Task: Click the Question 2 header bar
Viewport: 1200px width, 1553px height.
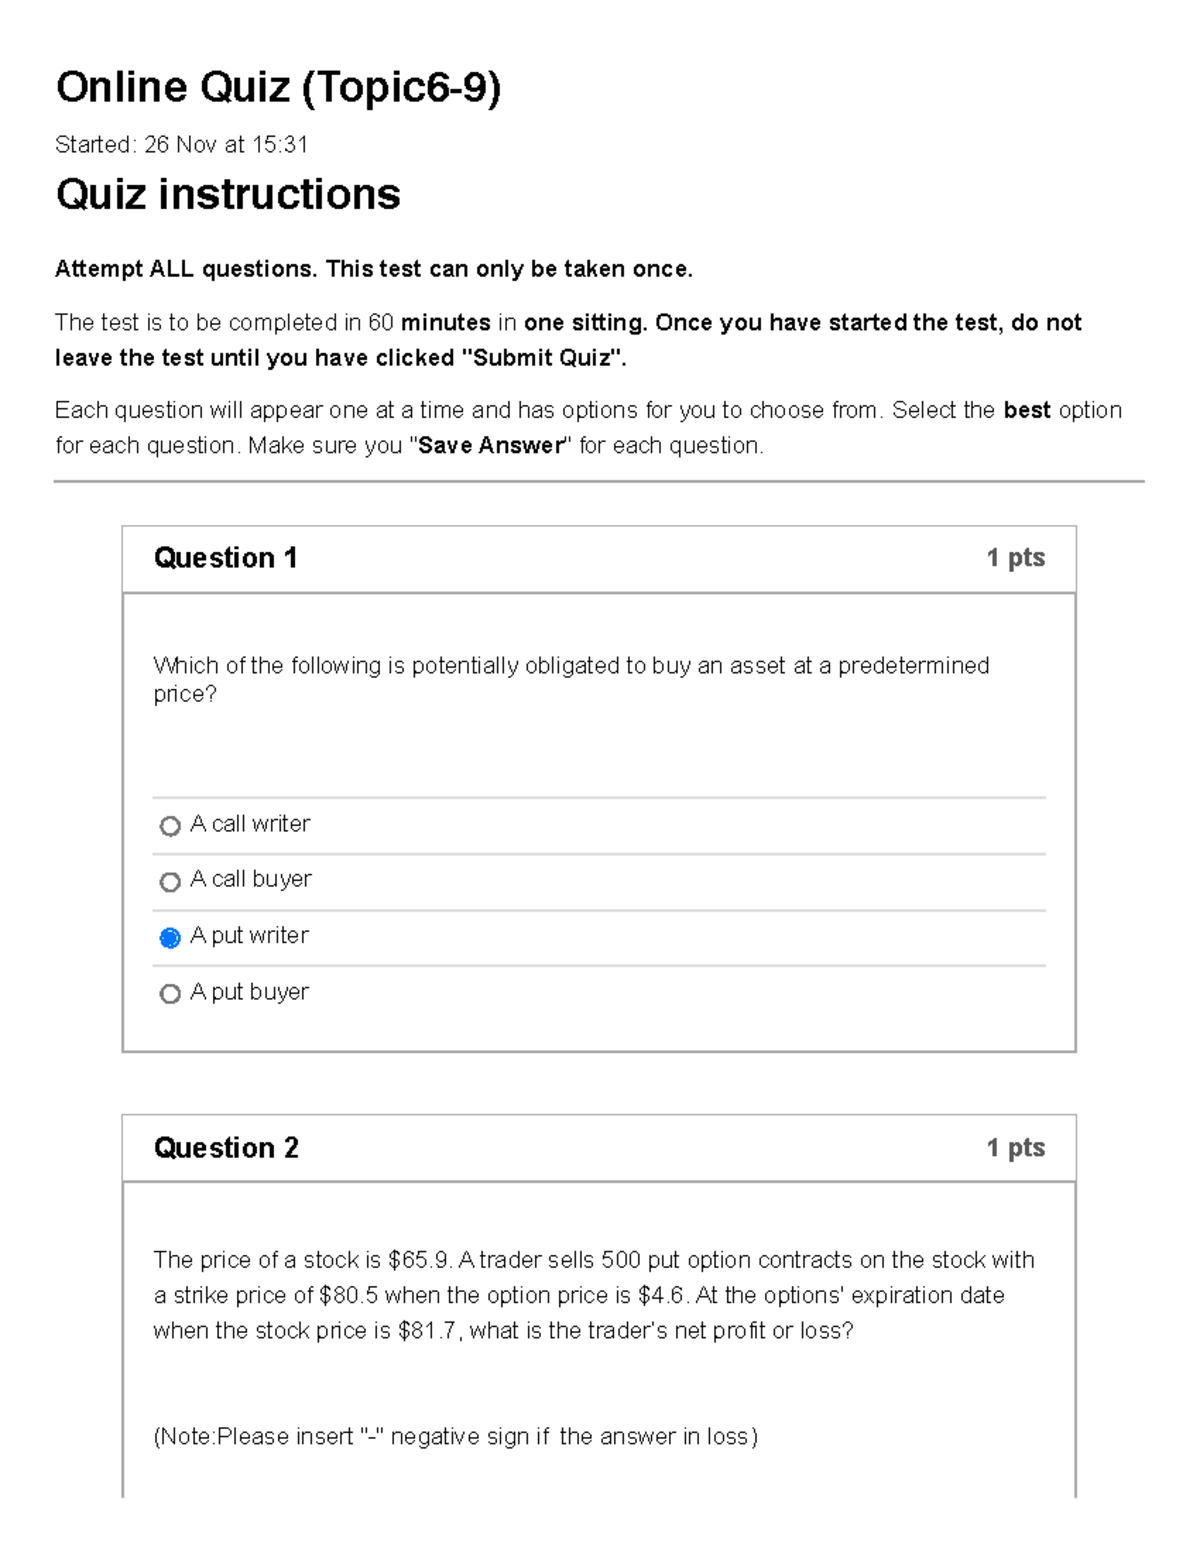Action: point(600,1147)
